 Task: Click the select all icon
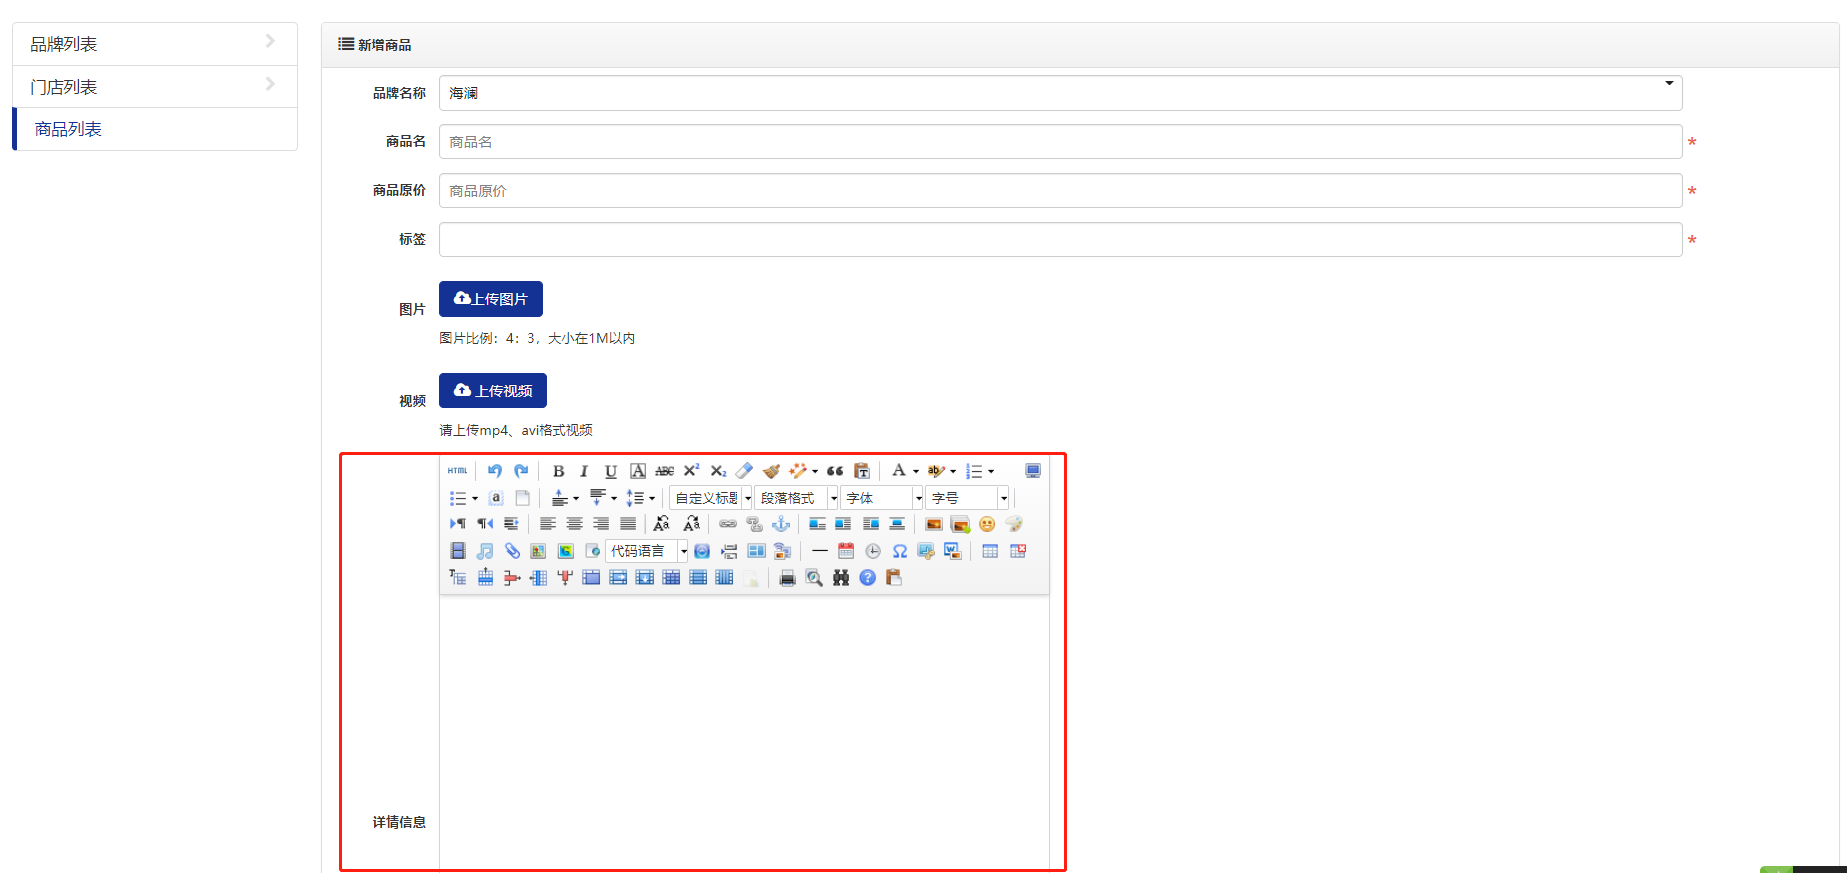(496, 498)
